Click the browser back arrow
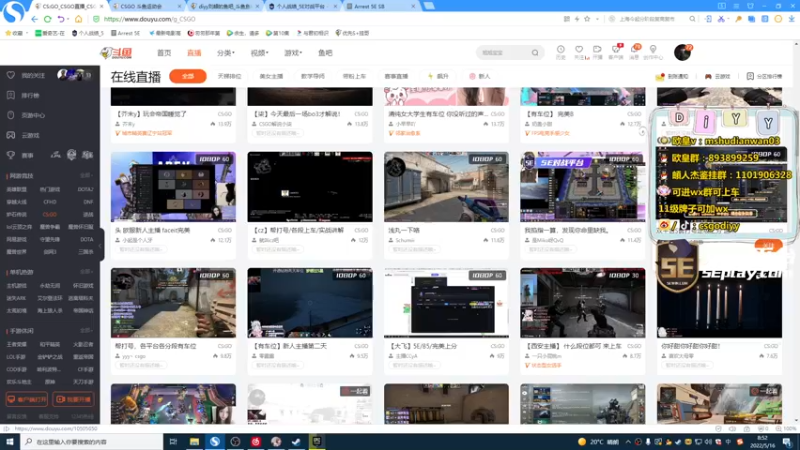The image size is (800, 450). pos(34,19)
